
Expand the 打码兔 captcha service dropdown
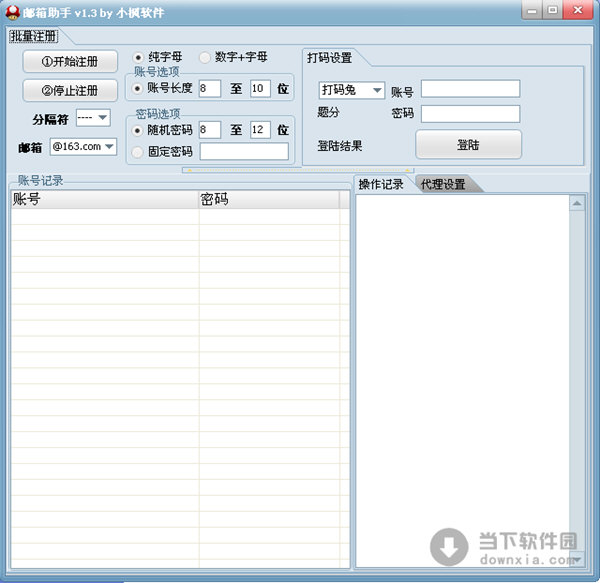(x=351, y=90)
